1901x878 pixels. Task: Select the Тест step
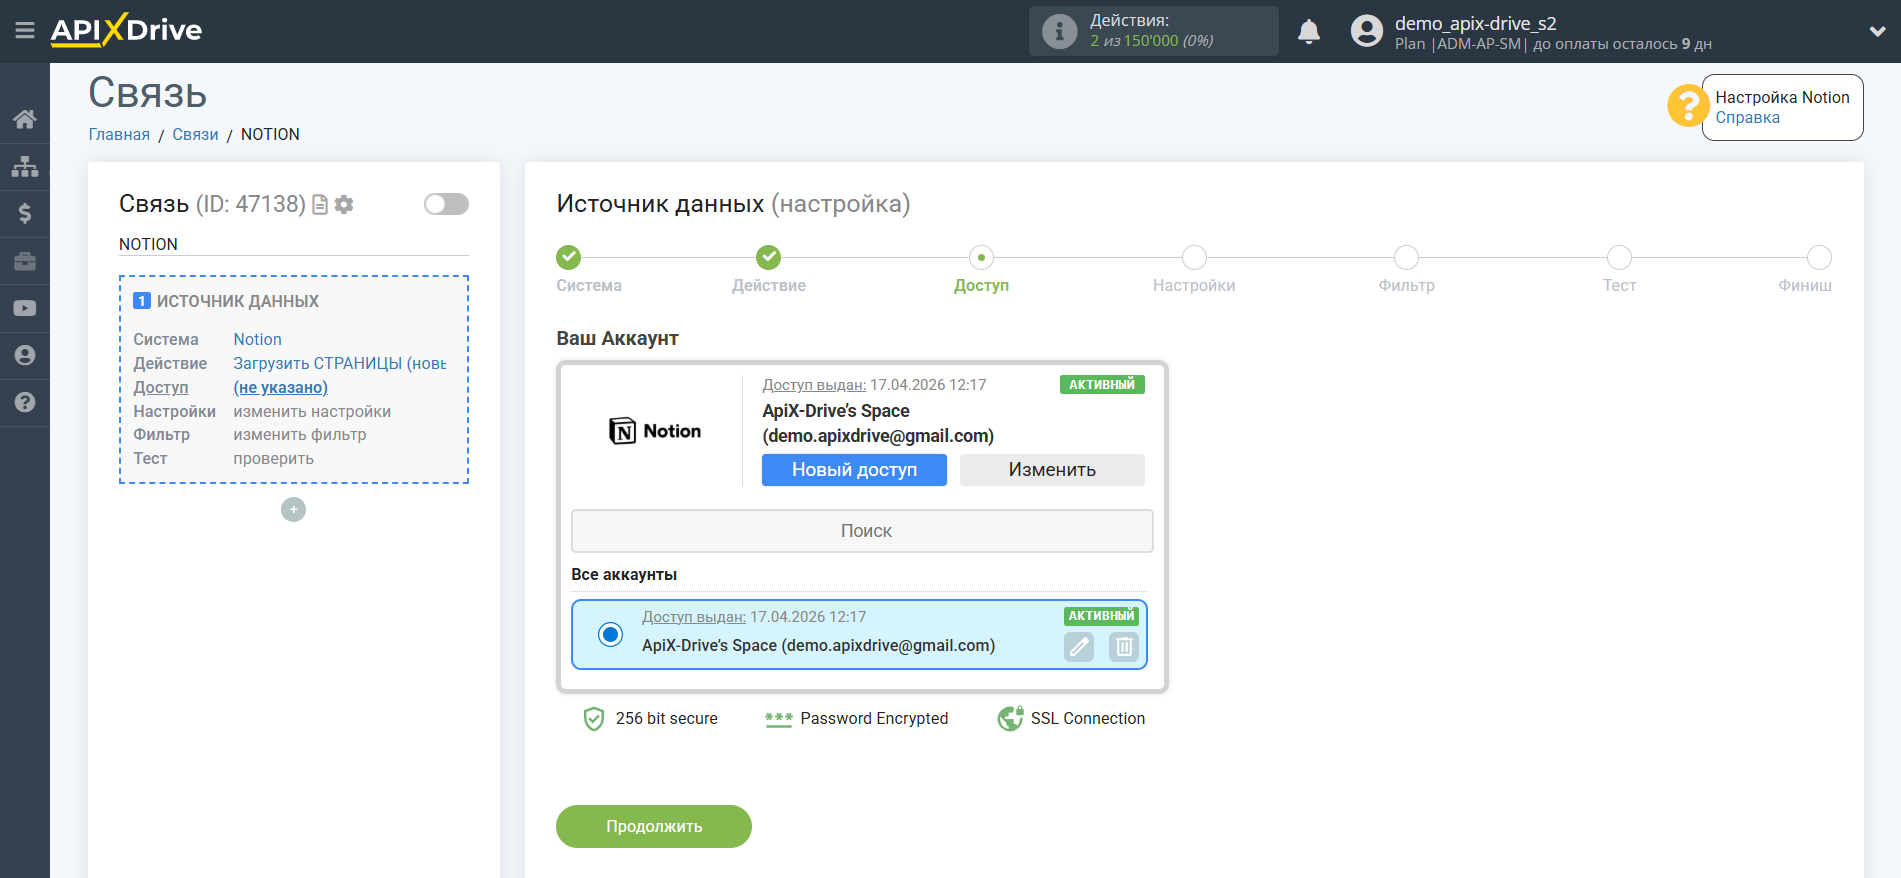click(1619, 257)
